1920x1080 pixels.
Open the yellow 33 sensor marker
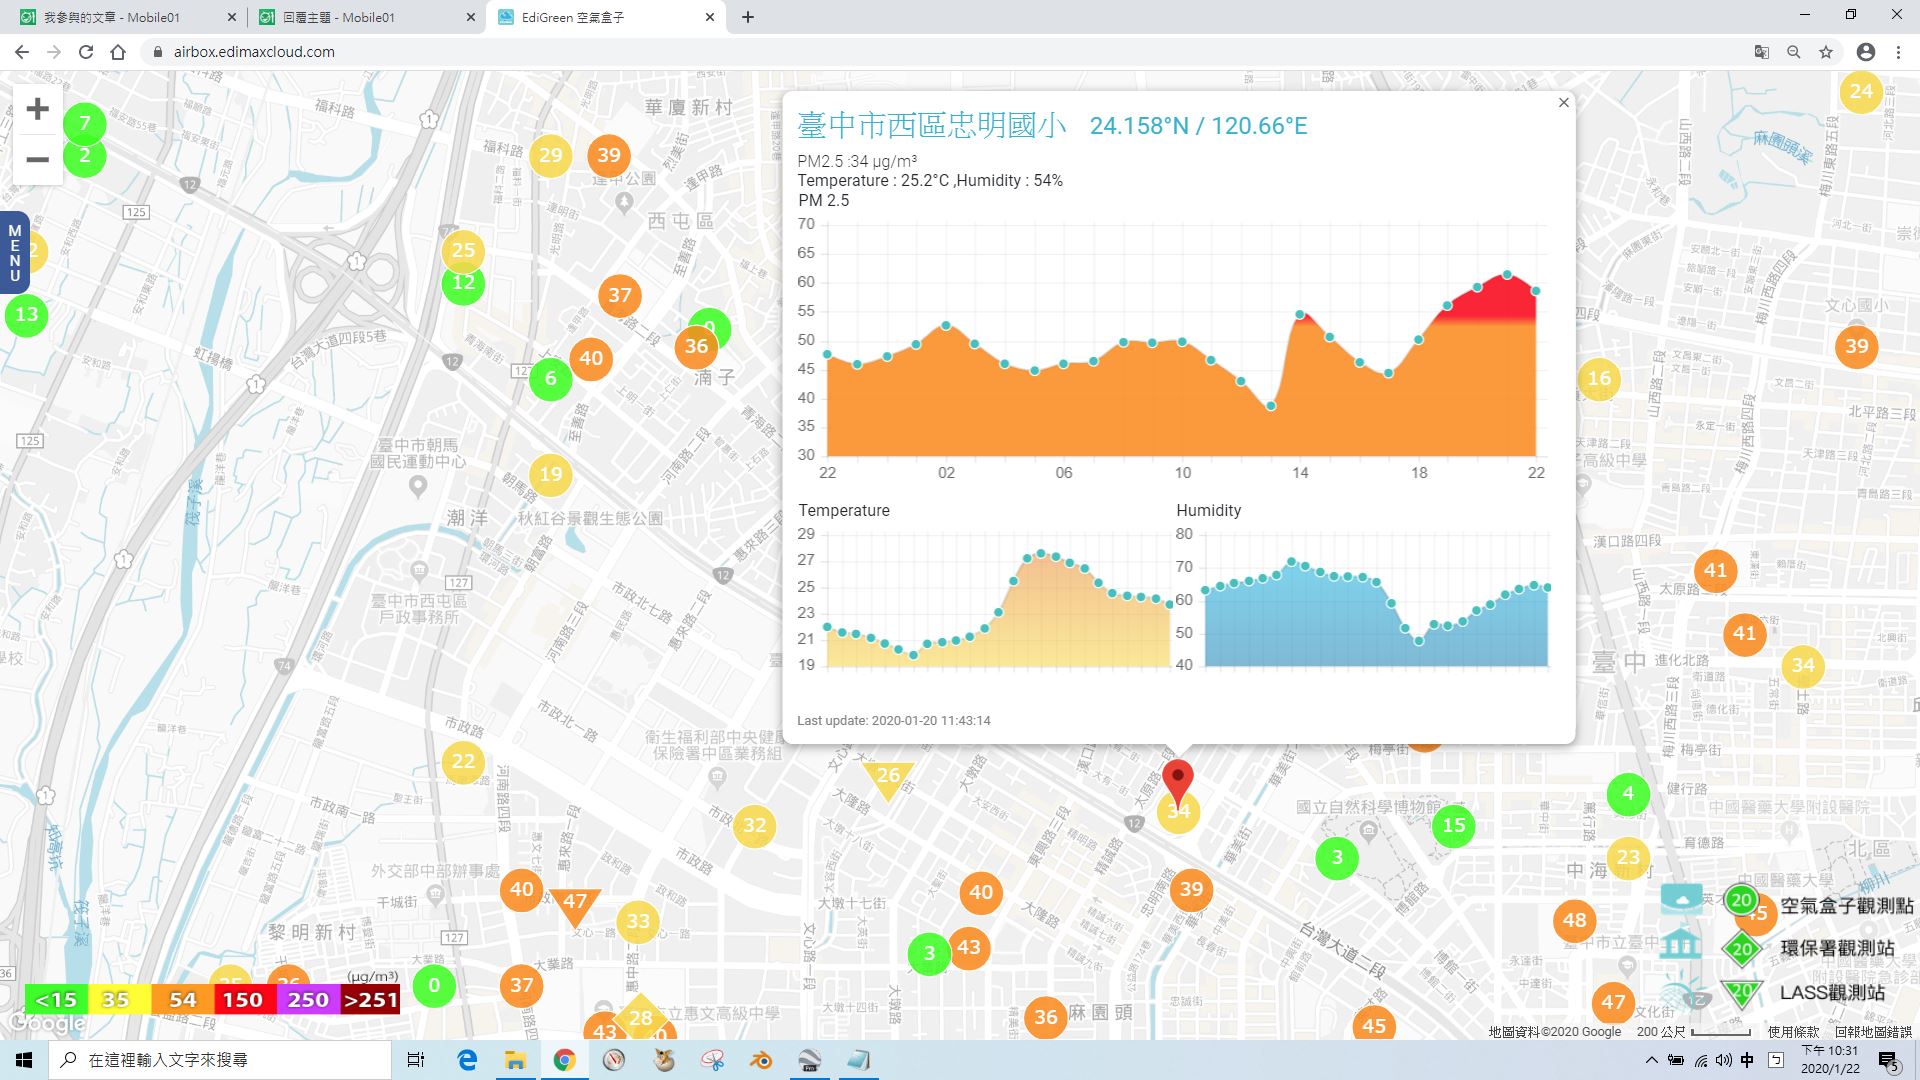pos(638,922)
